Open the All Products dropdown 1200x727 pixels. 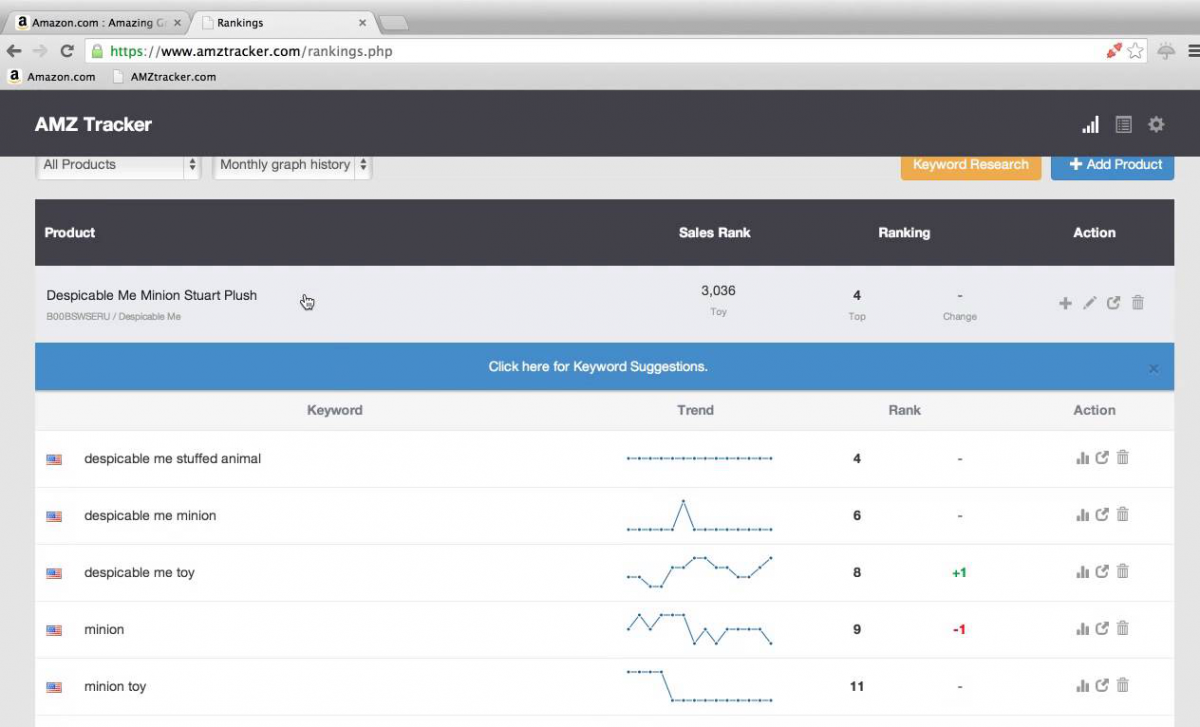point(117,165)
